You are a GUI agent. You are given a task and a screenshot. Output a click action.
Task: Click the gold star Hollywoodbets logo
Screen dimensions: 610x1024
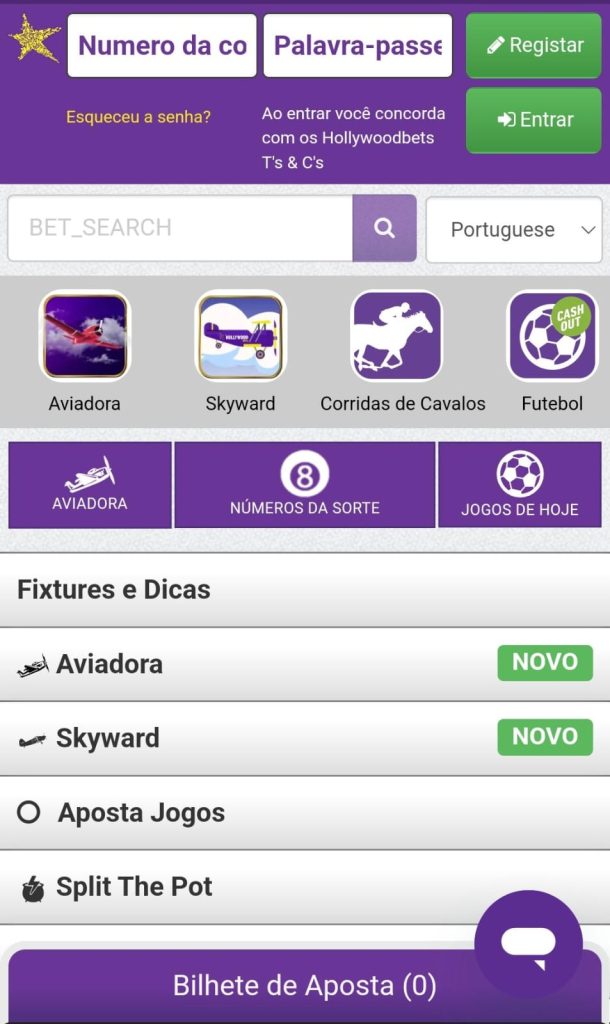click(x=34, y=38)
